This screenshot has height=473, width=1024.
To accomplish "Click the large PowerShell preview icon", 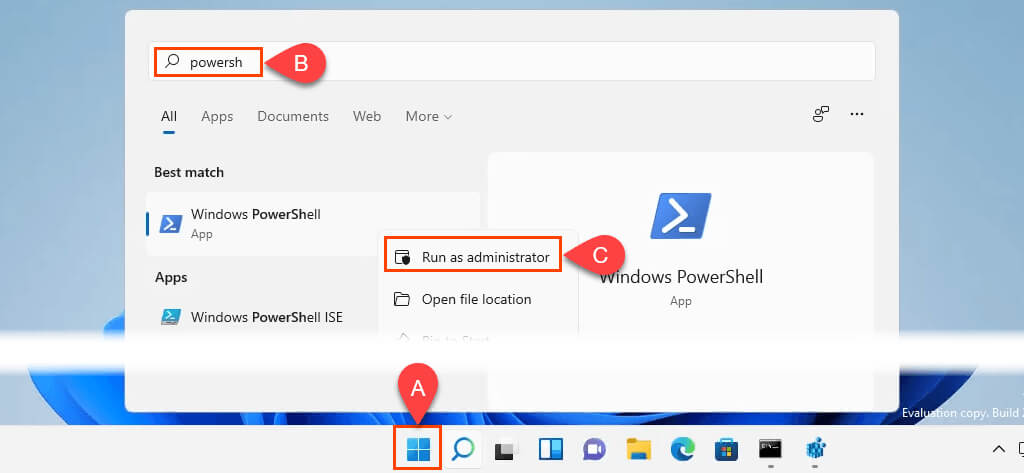I will click(680, 216).
